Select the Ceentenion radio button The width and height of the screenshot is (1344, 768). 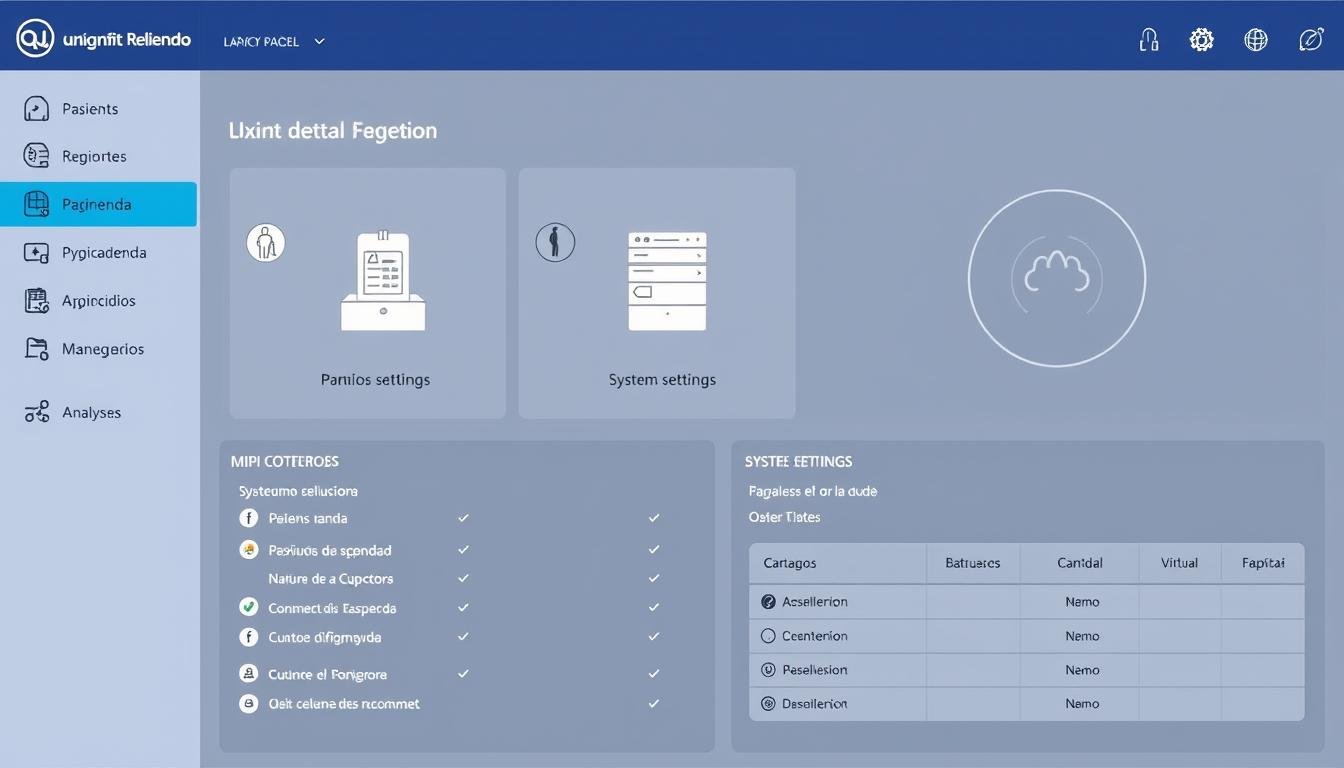click(768, 636)
